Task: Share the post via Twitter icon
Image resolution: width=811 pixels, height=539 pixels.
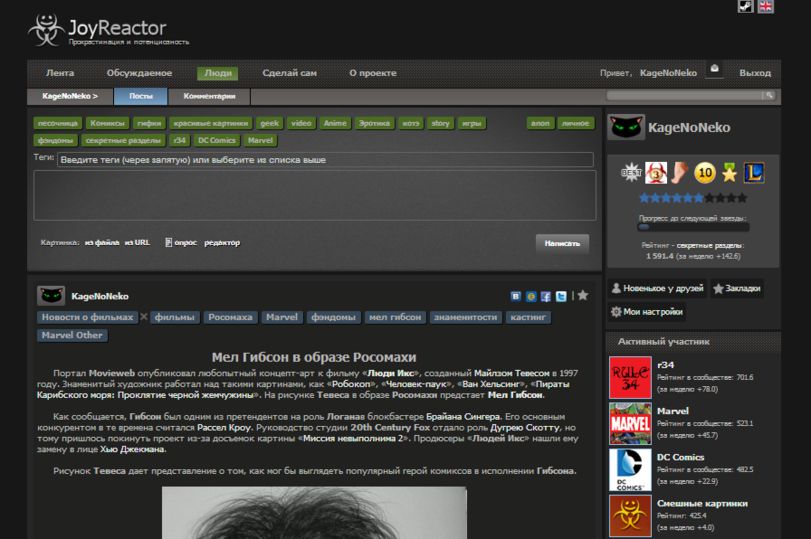Action: 561,296
